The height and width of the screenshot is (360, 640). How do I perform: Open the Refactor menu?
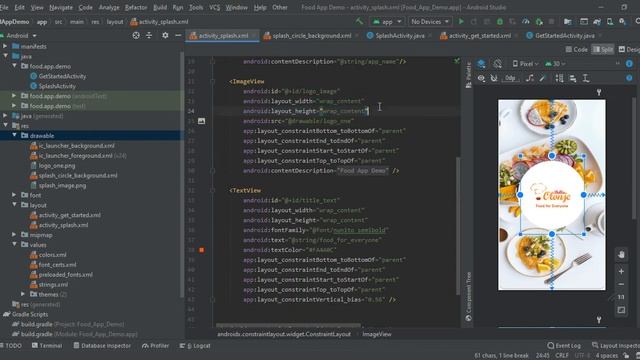pos(136,7)
